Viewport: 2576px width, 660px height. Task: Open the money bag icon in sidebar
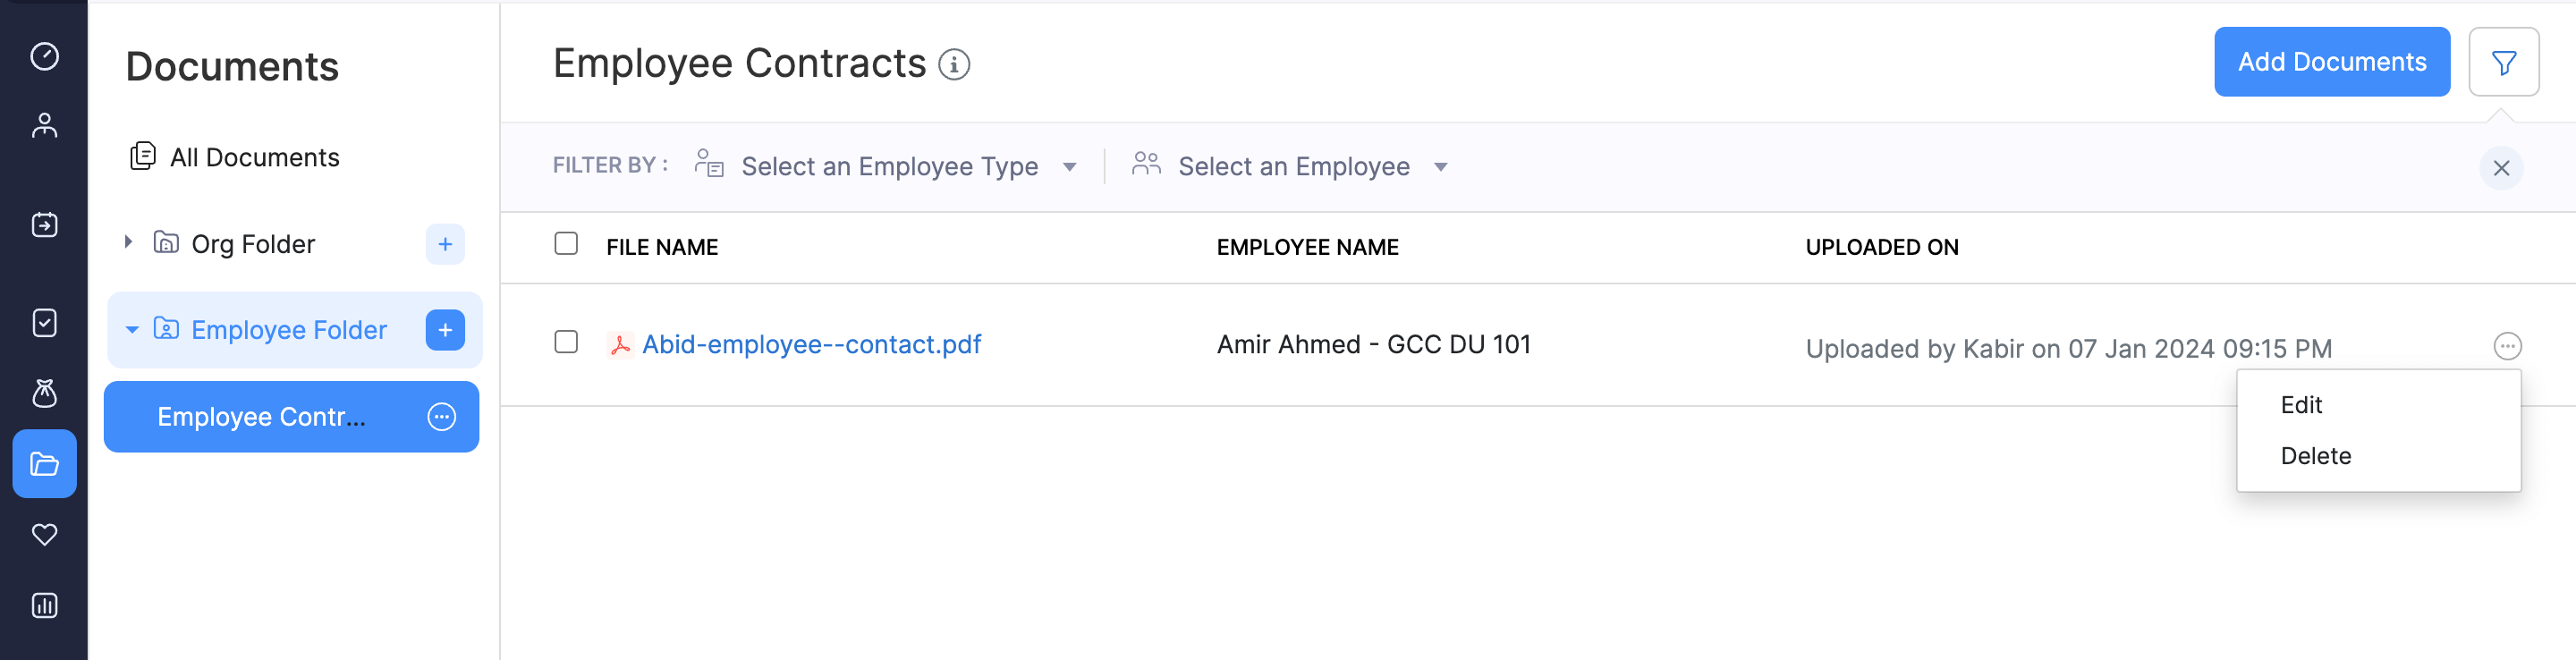click(44, 393)
